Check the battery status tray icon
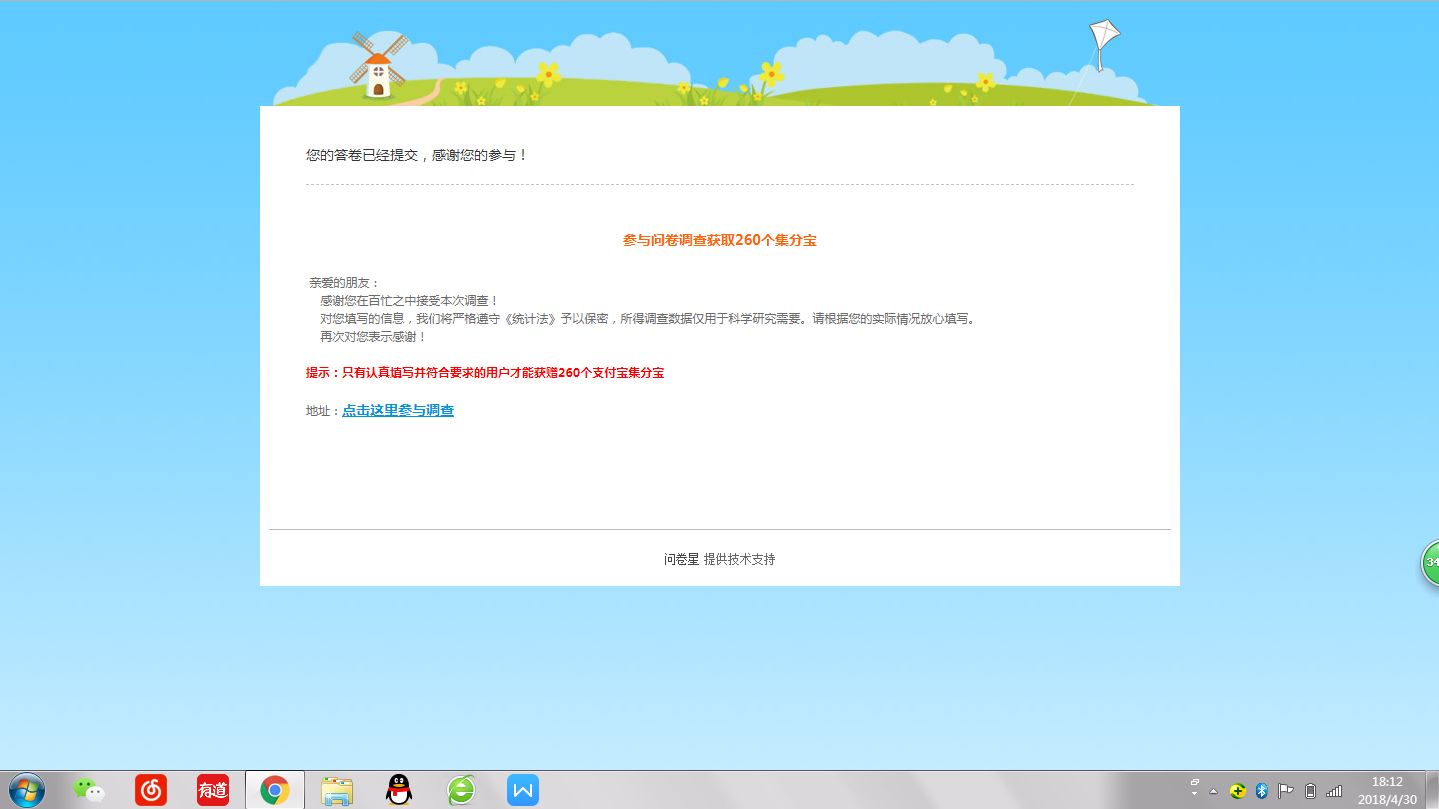Viewport: 1439px width, 809px height. click(1310, 791)
